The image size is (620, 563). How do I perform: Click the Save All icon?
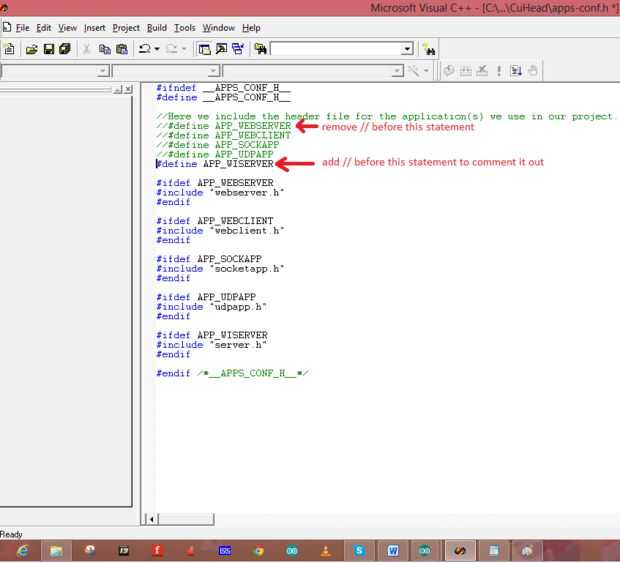[x=64, y=49]
